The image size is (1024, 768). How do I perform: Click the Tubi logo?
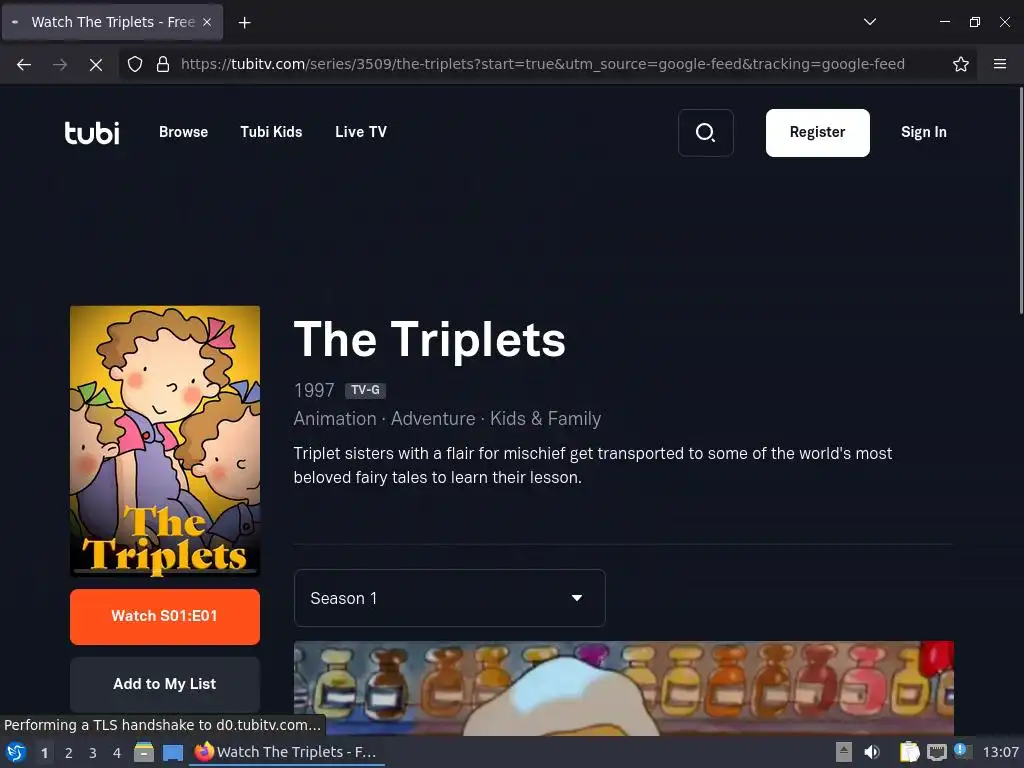coord(92,133)
